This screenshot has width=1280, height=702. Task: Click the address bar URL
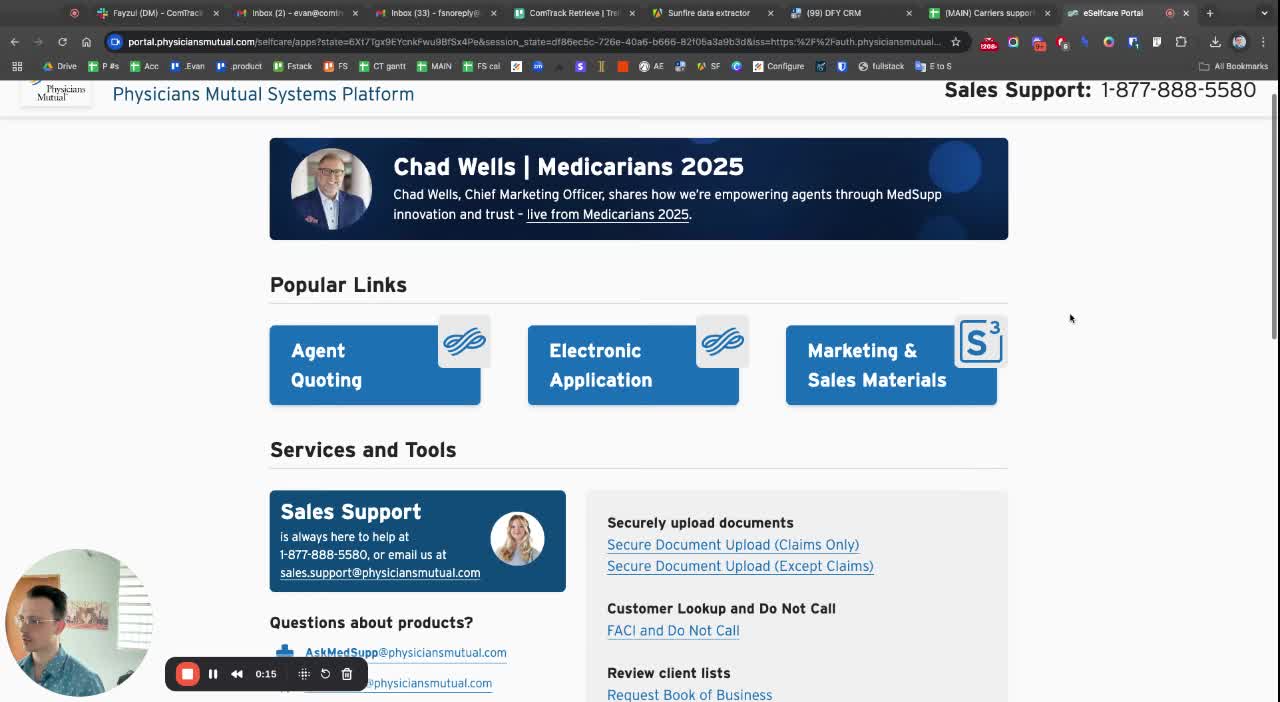click(x=534, y=42)
